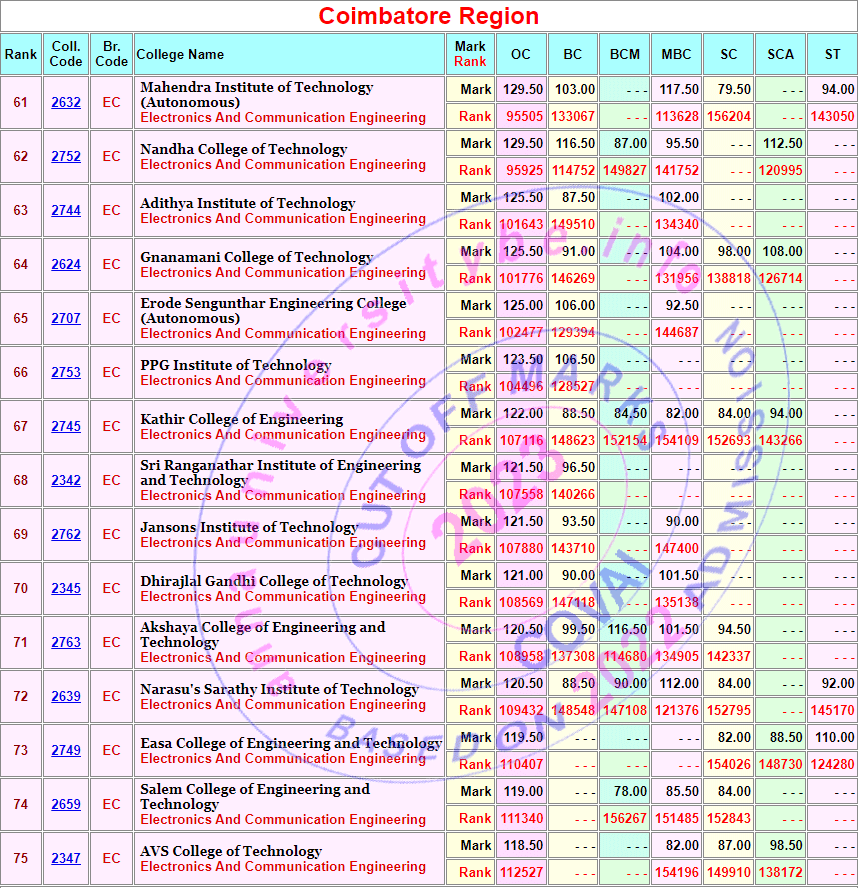Screen dimensions: 858x888
Task: Open Jansons Institute code link 2762
Action: [66, 535]
